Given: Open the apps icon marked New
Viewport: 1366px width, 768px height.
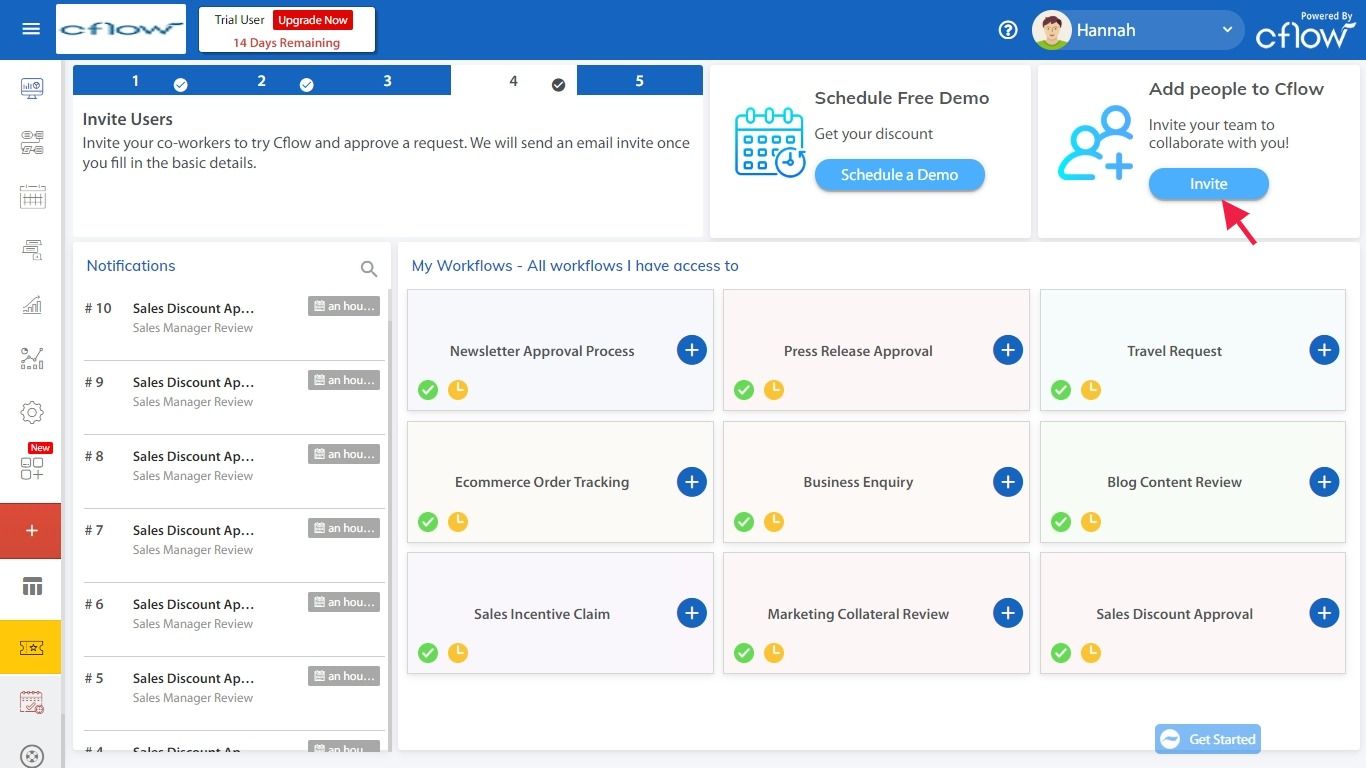Looking at the screenshot, I should click(32, 466).
